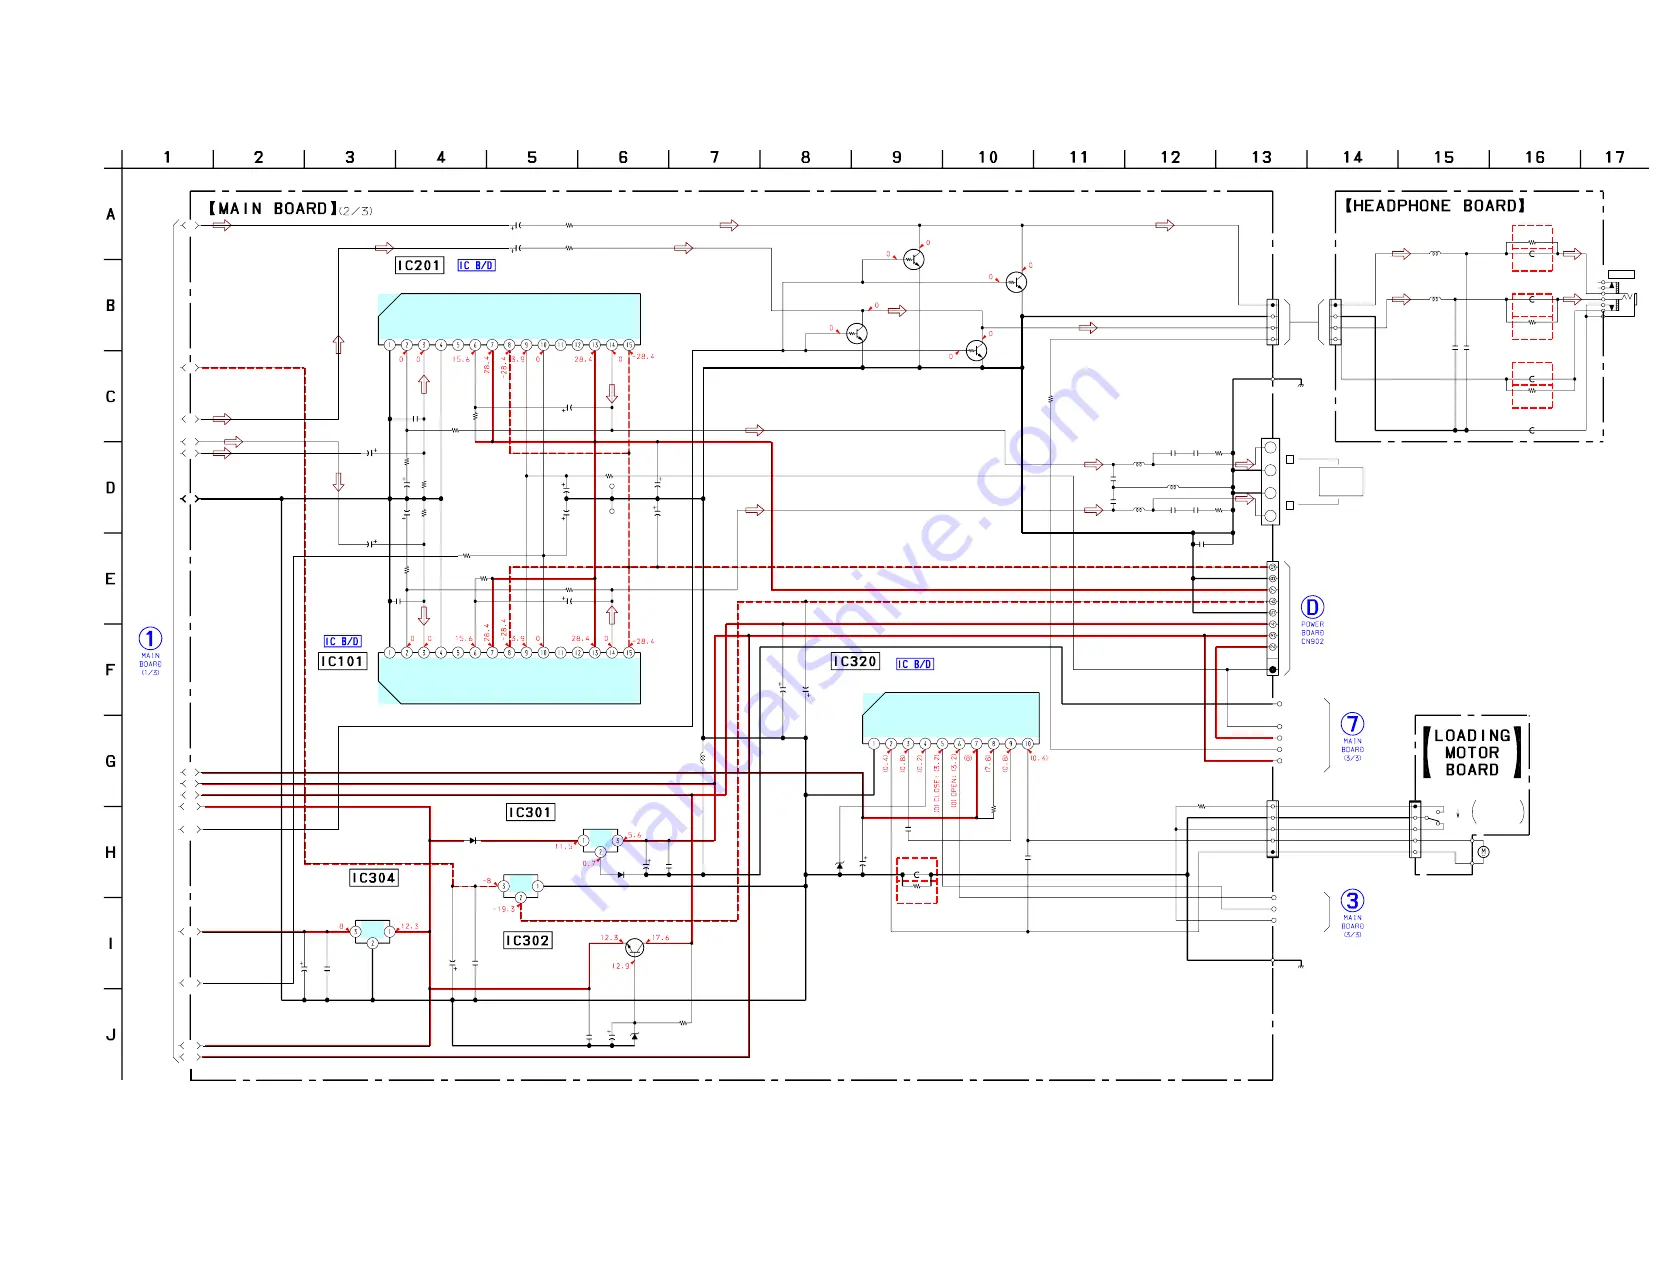The width and height of the screenshot is (1680, 1263).
Task: Click the IC301 regulator symbol
Action: [x=600, y=841]
